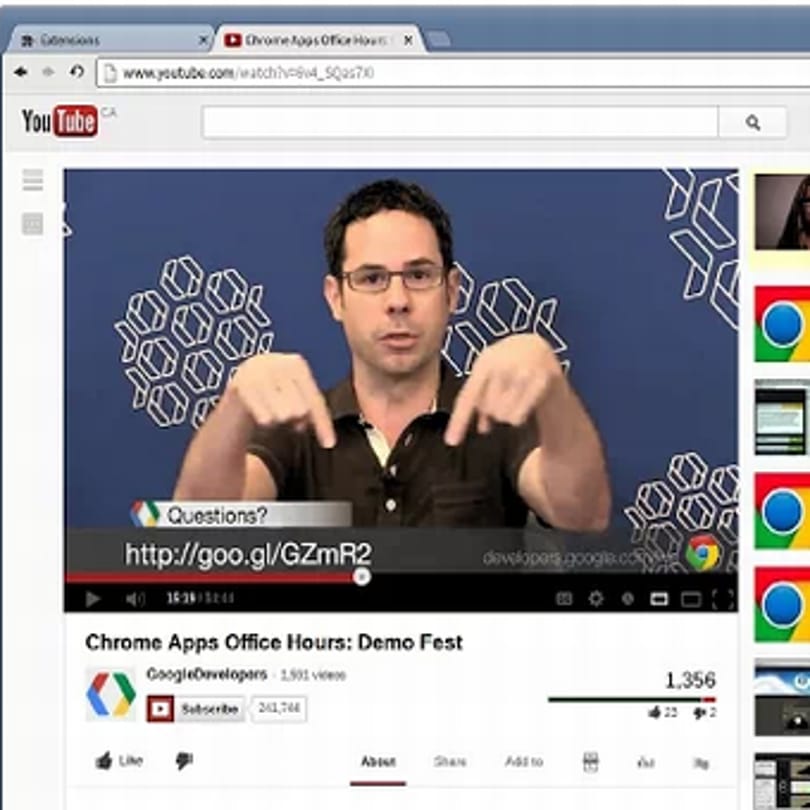Switch to the large player view
810x810 pixels.
pyautogui.click(x=691, y=599)
